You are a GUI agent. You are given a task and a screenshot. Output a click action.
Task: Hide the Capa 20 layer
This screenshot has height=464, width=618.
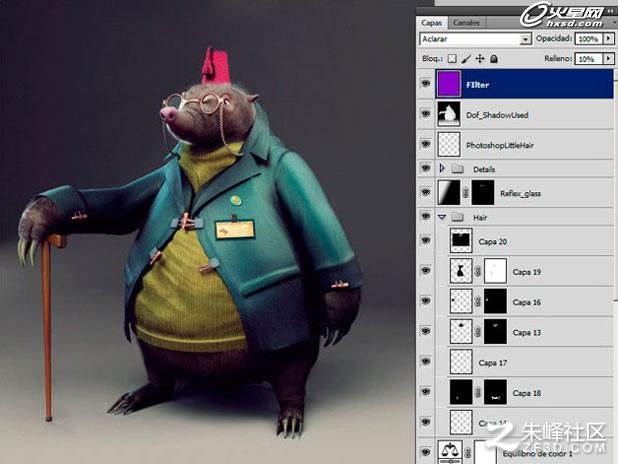pyautogui.click(x=425, y=240)
